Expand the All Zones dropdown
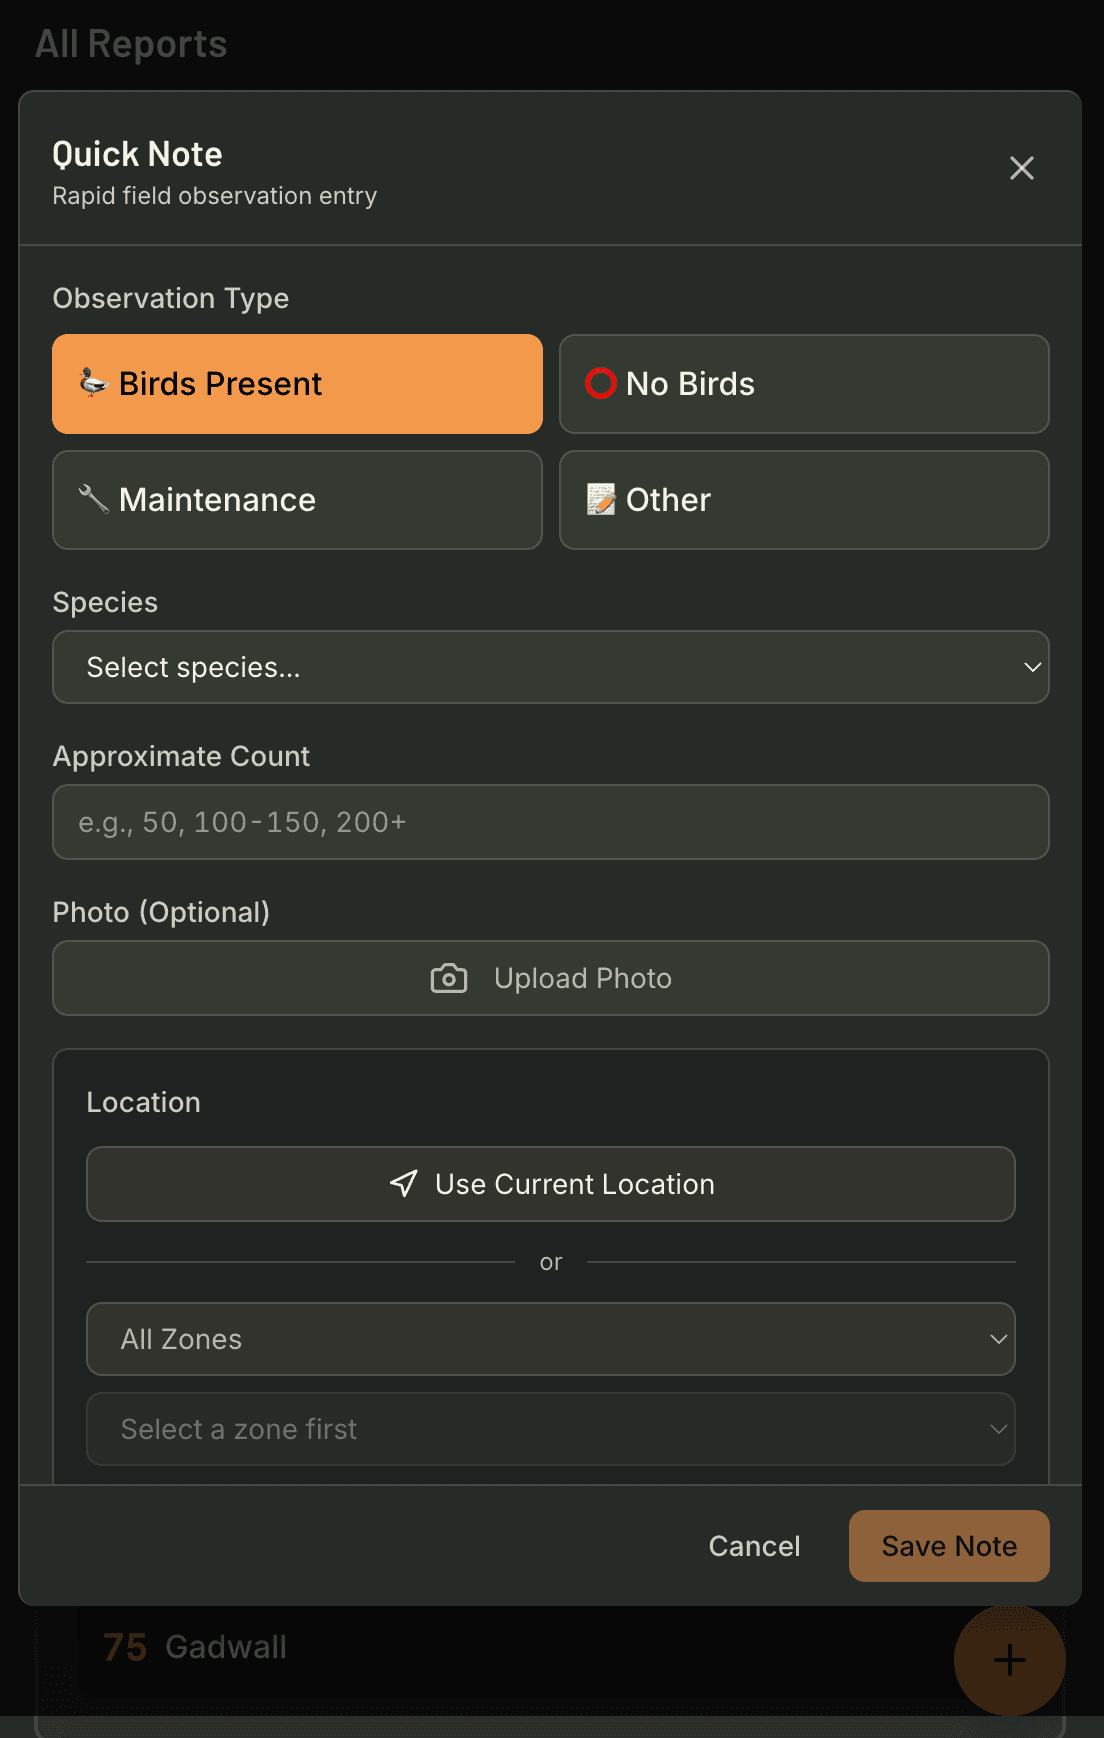 [550, 1339]
